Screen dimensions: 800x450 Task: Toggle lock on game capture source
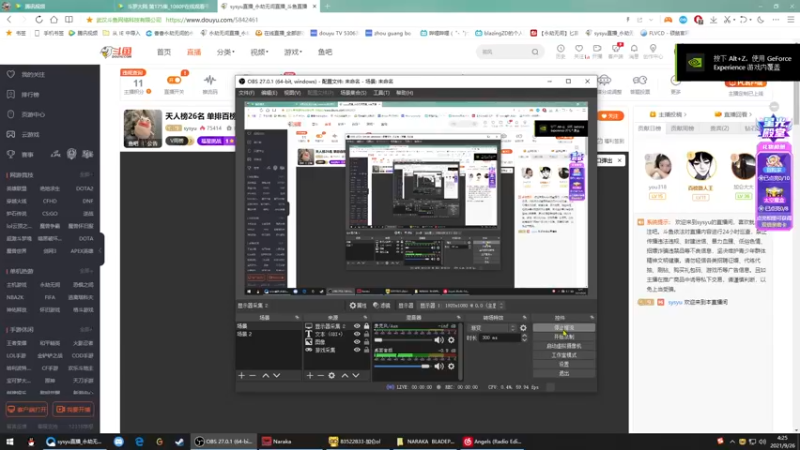[x=366, y=350]
